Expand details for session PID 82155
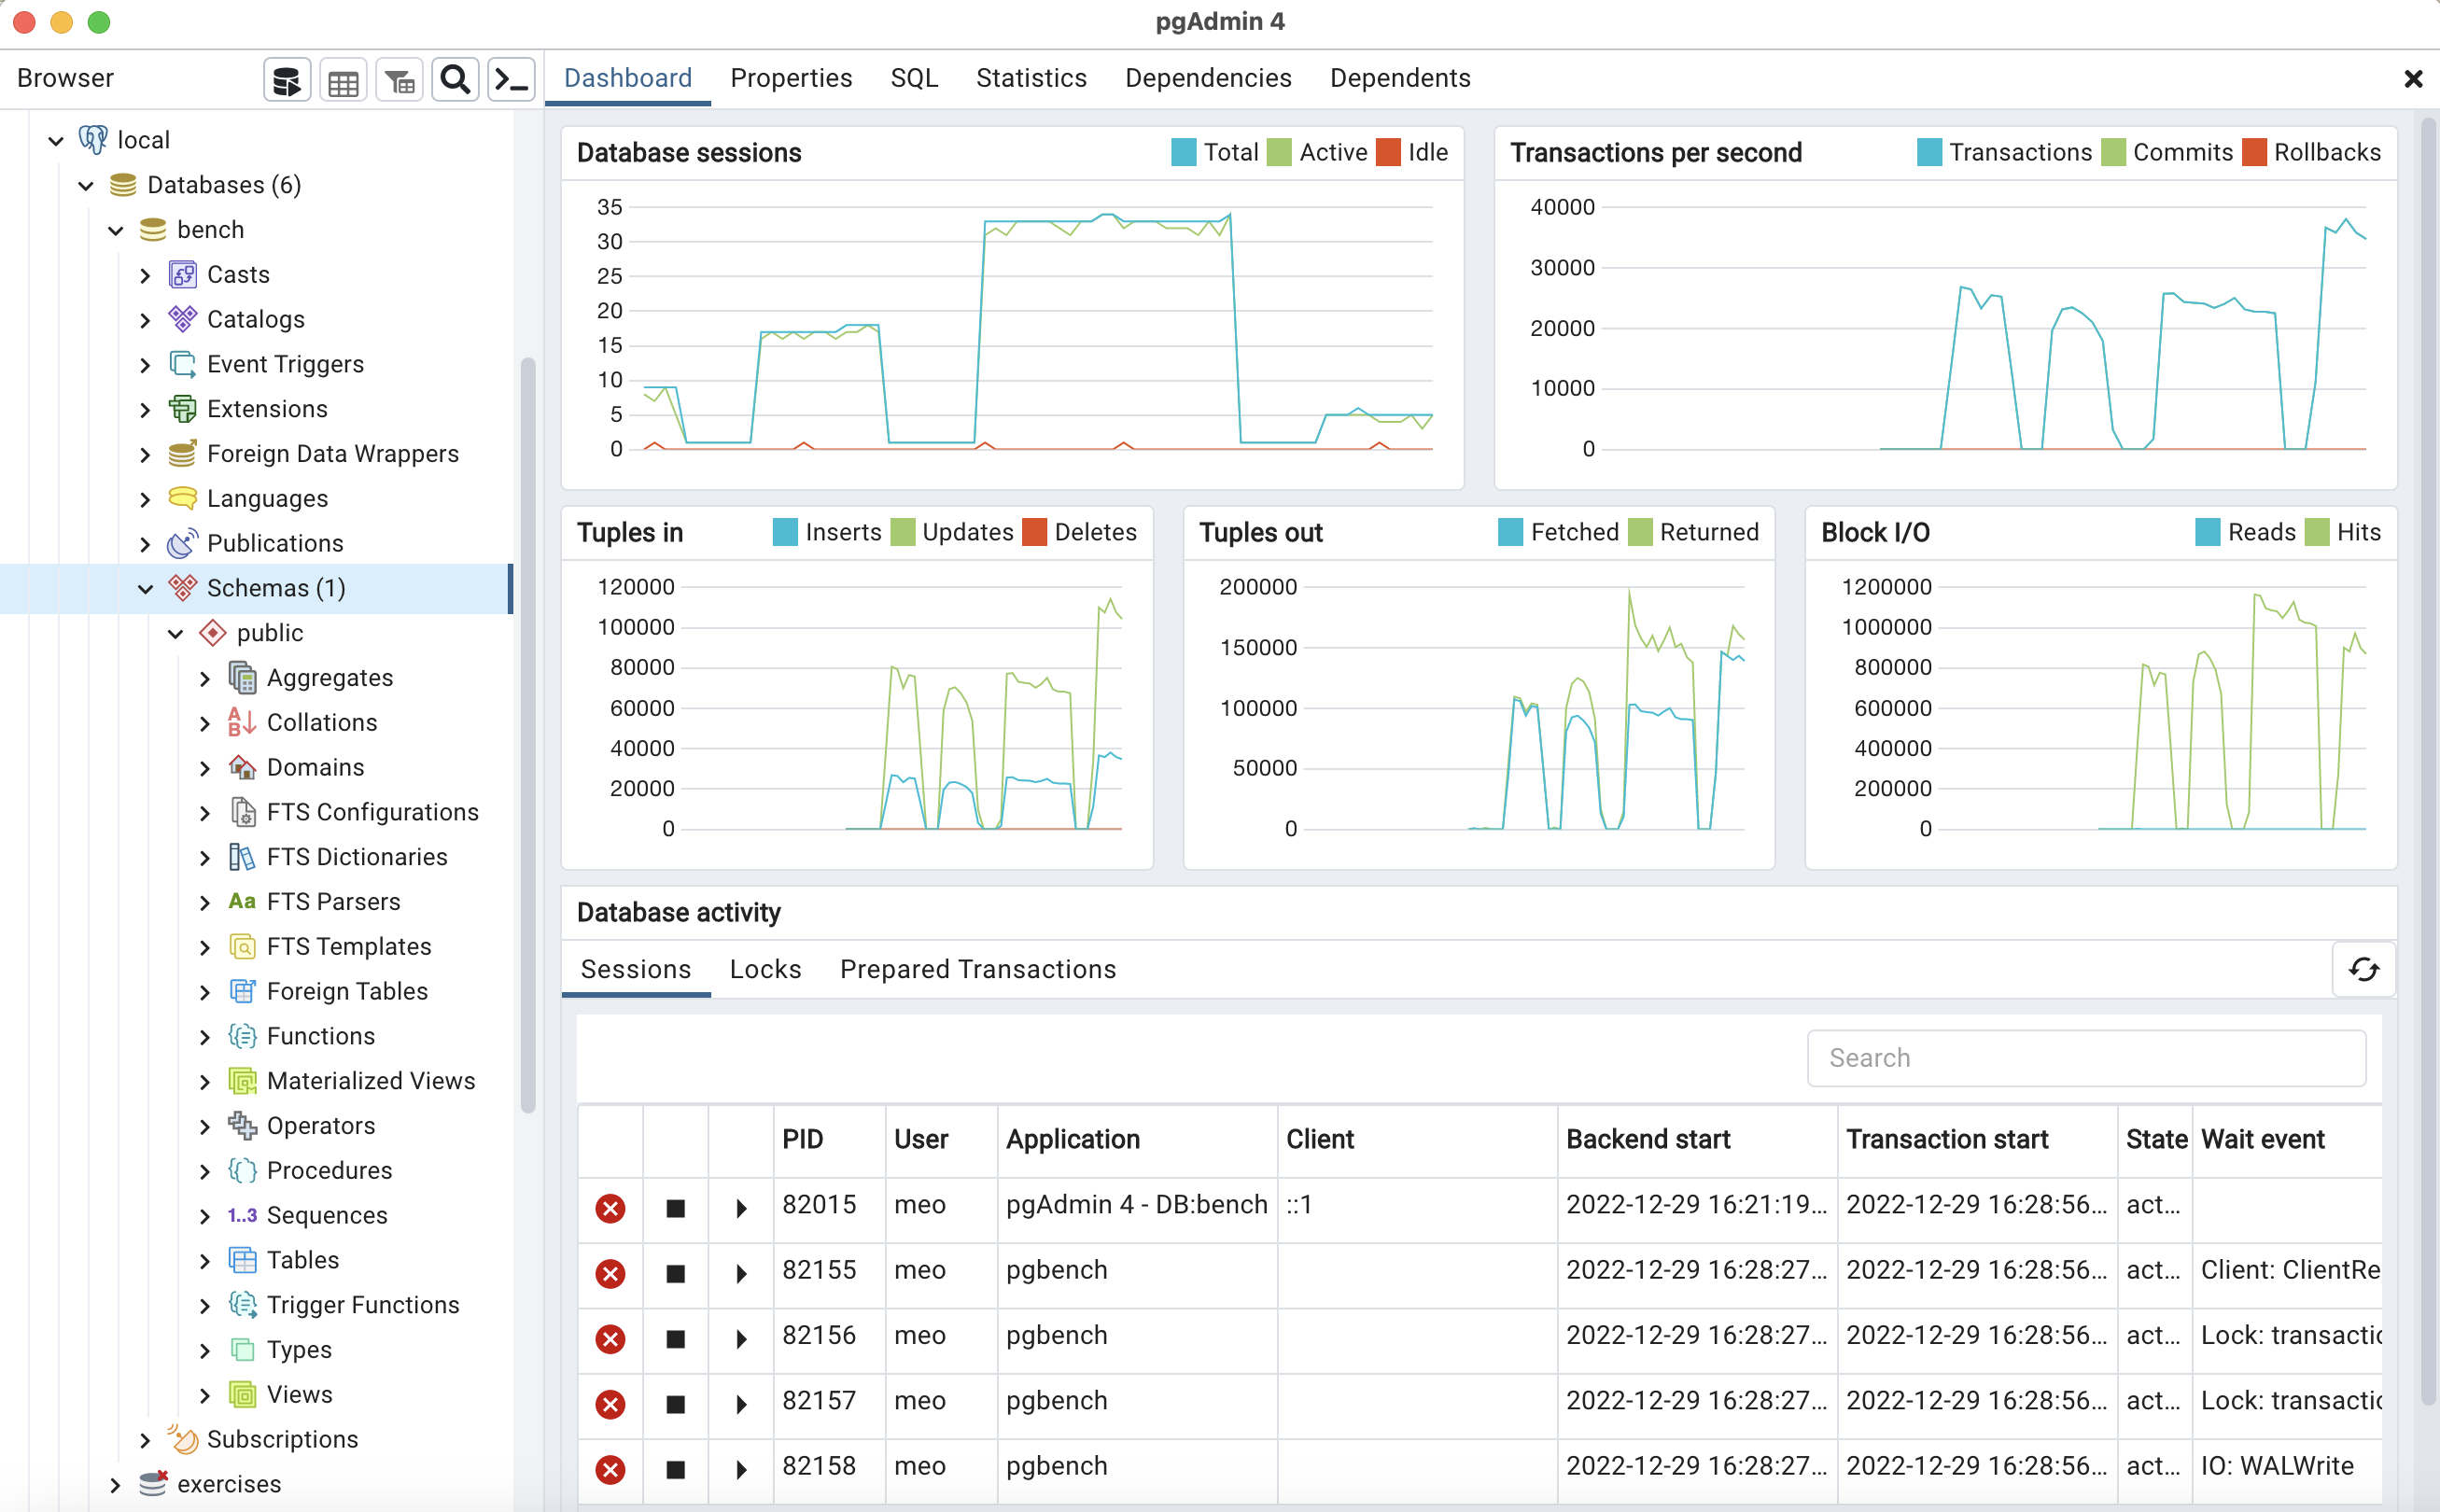 (x=741, y=1273)
